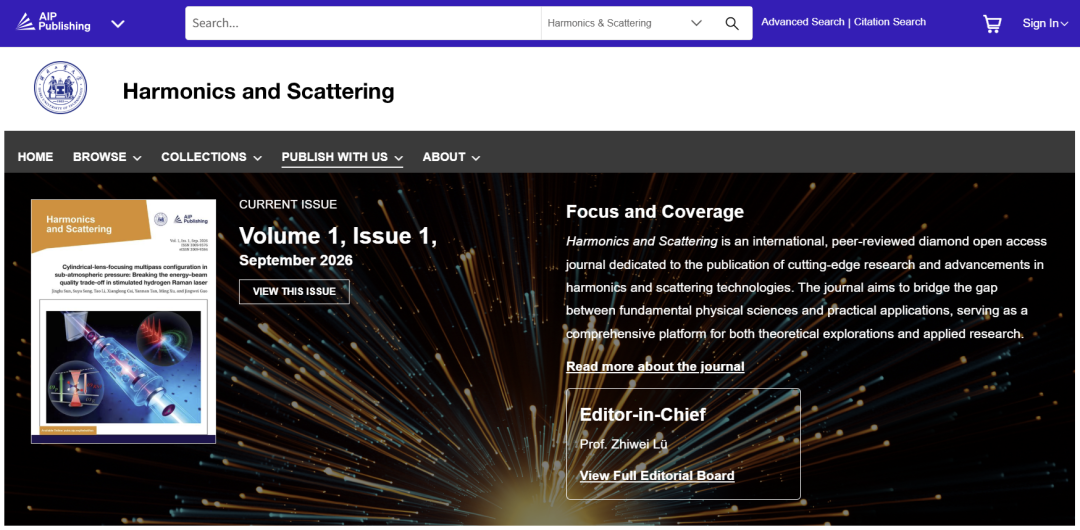Open Advanced Search
Screen dimensions: 1080x530
point(802,22)
